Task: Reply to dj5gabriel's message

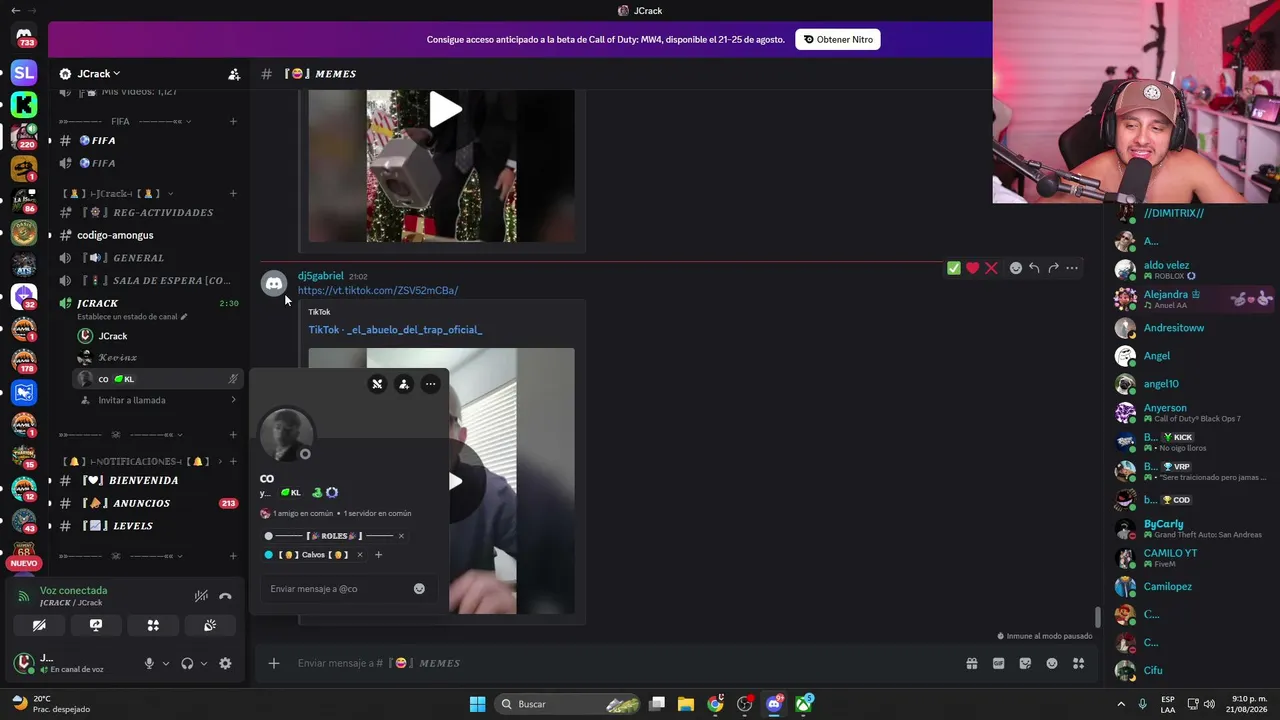Action: point(1034,268)
